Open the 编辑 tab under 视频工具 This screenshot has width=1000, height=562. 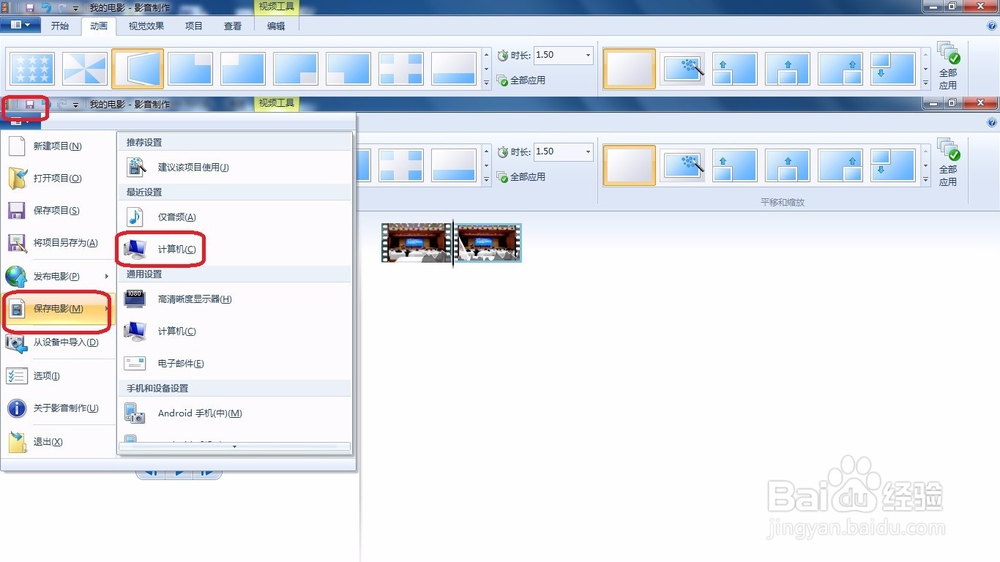point(276,26)
